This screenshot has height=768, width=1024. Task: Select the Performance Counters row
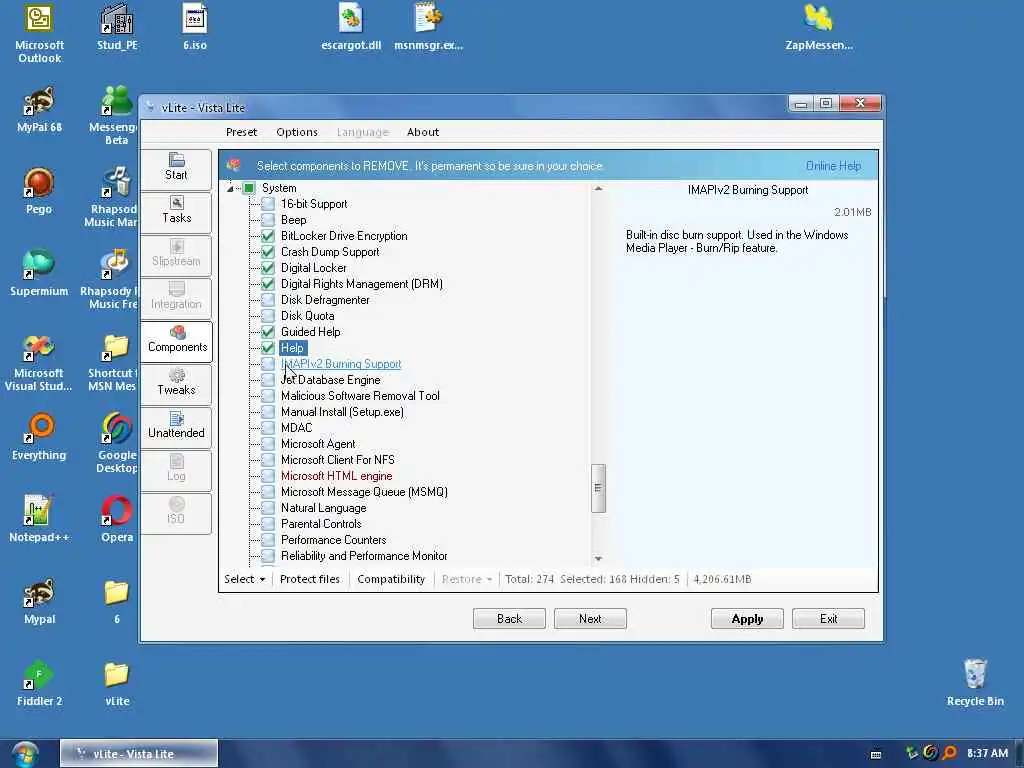coord(333,540)
